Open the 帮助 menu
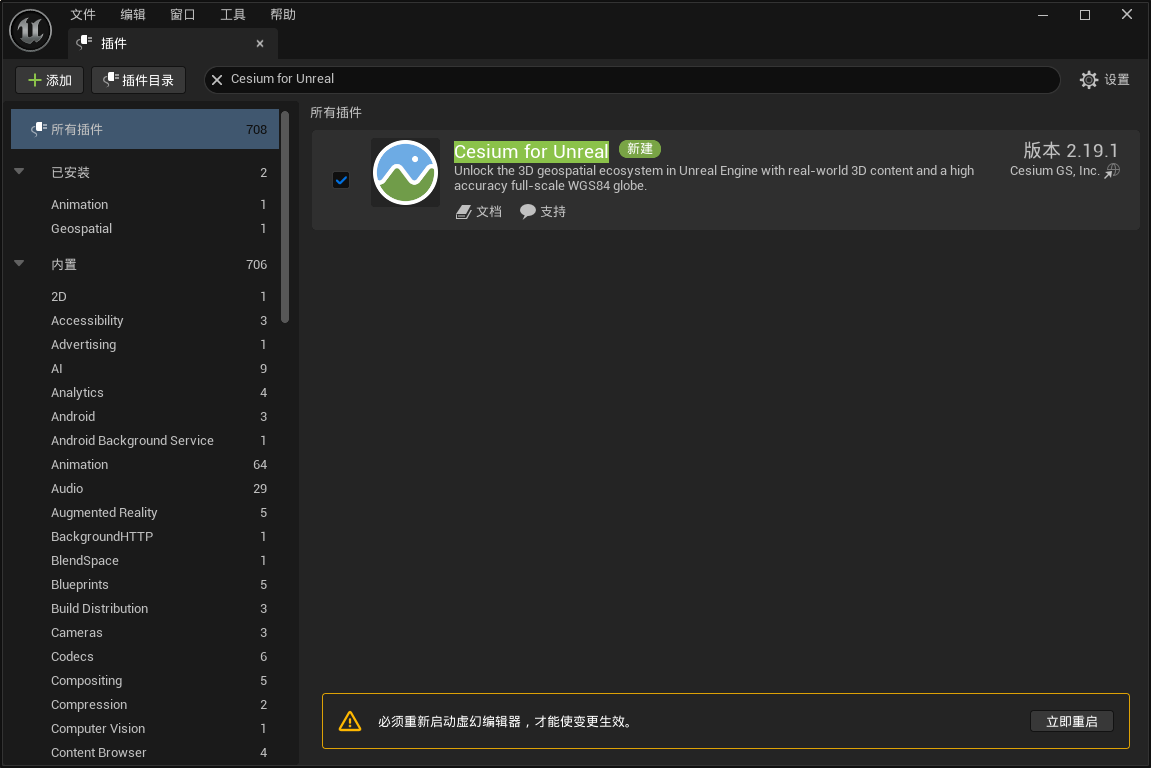The width and height of the screenshot is (1151, 768). click(283, 15)
